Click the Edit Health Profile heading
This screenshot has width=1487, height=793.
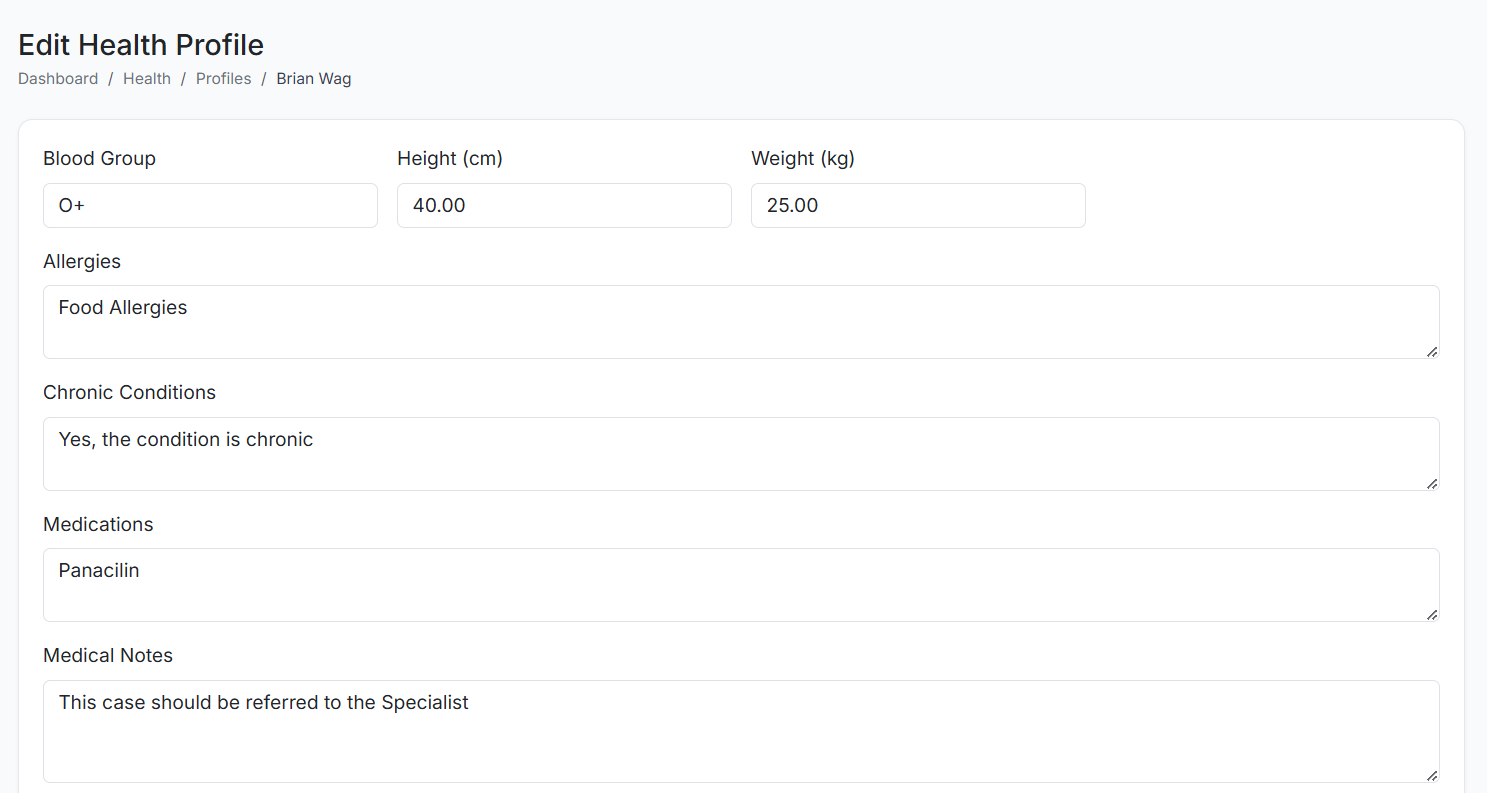(x=141, y=45)
